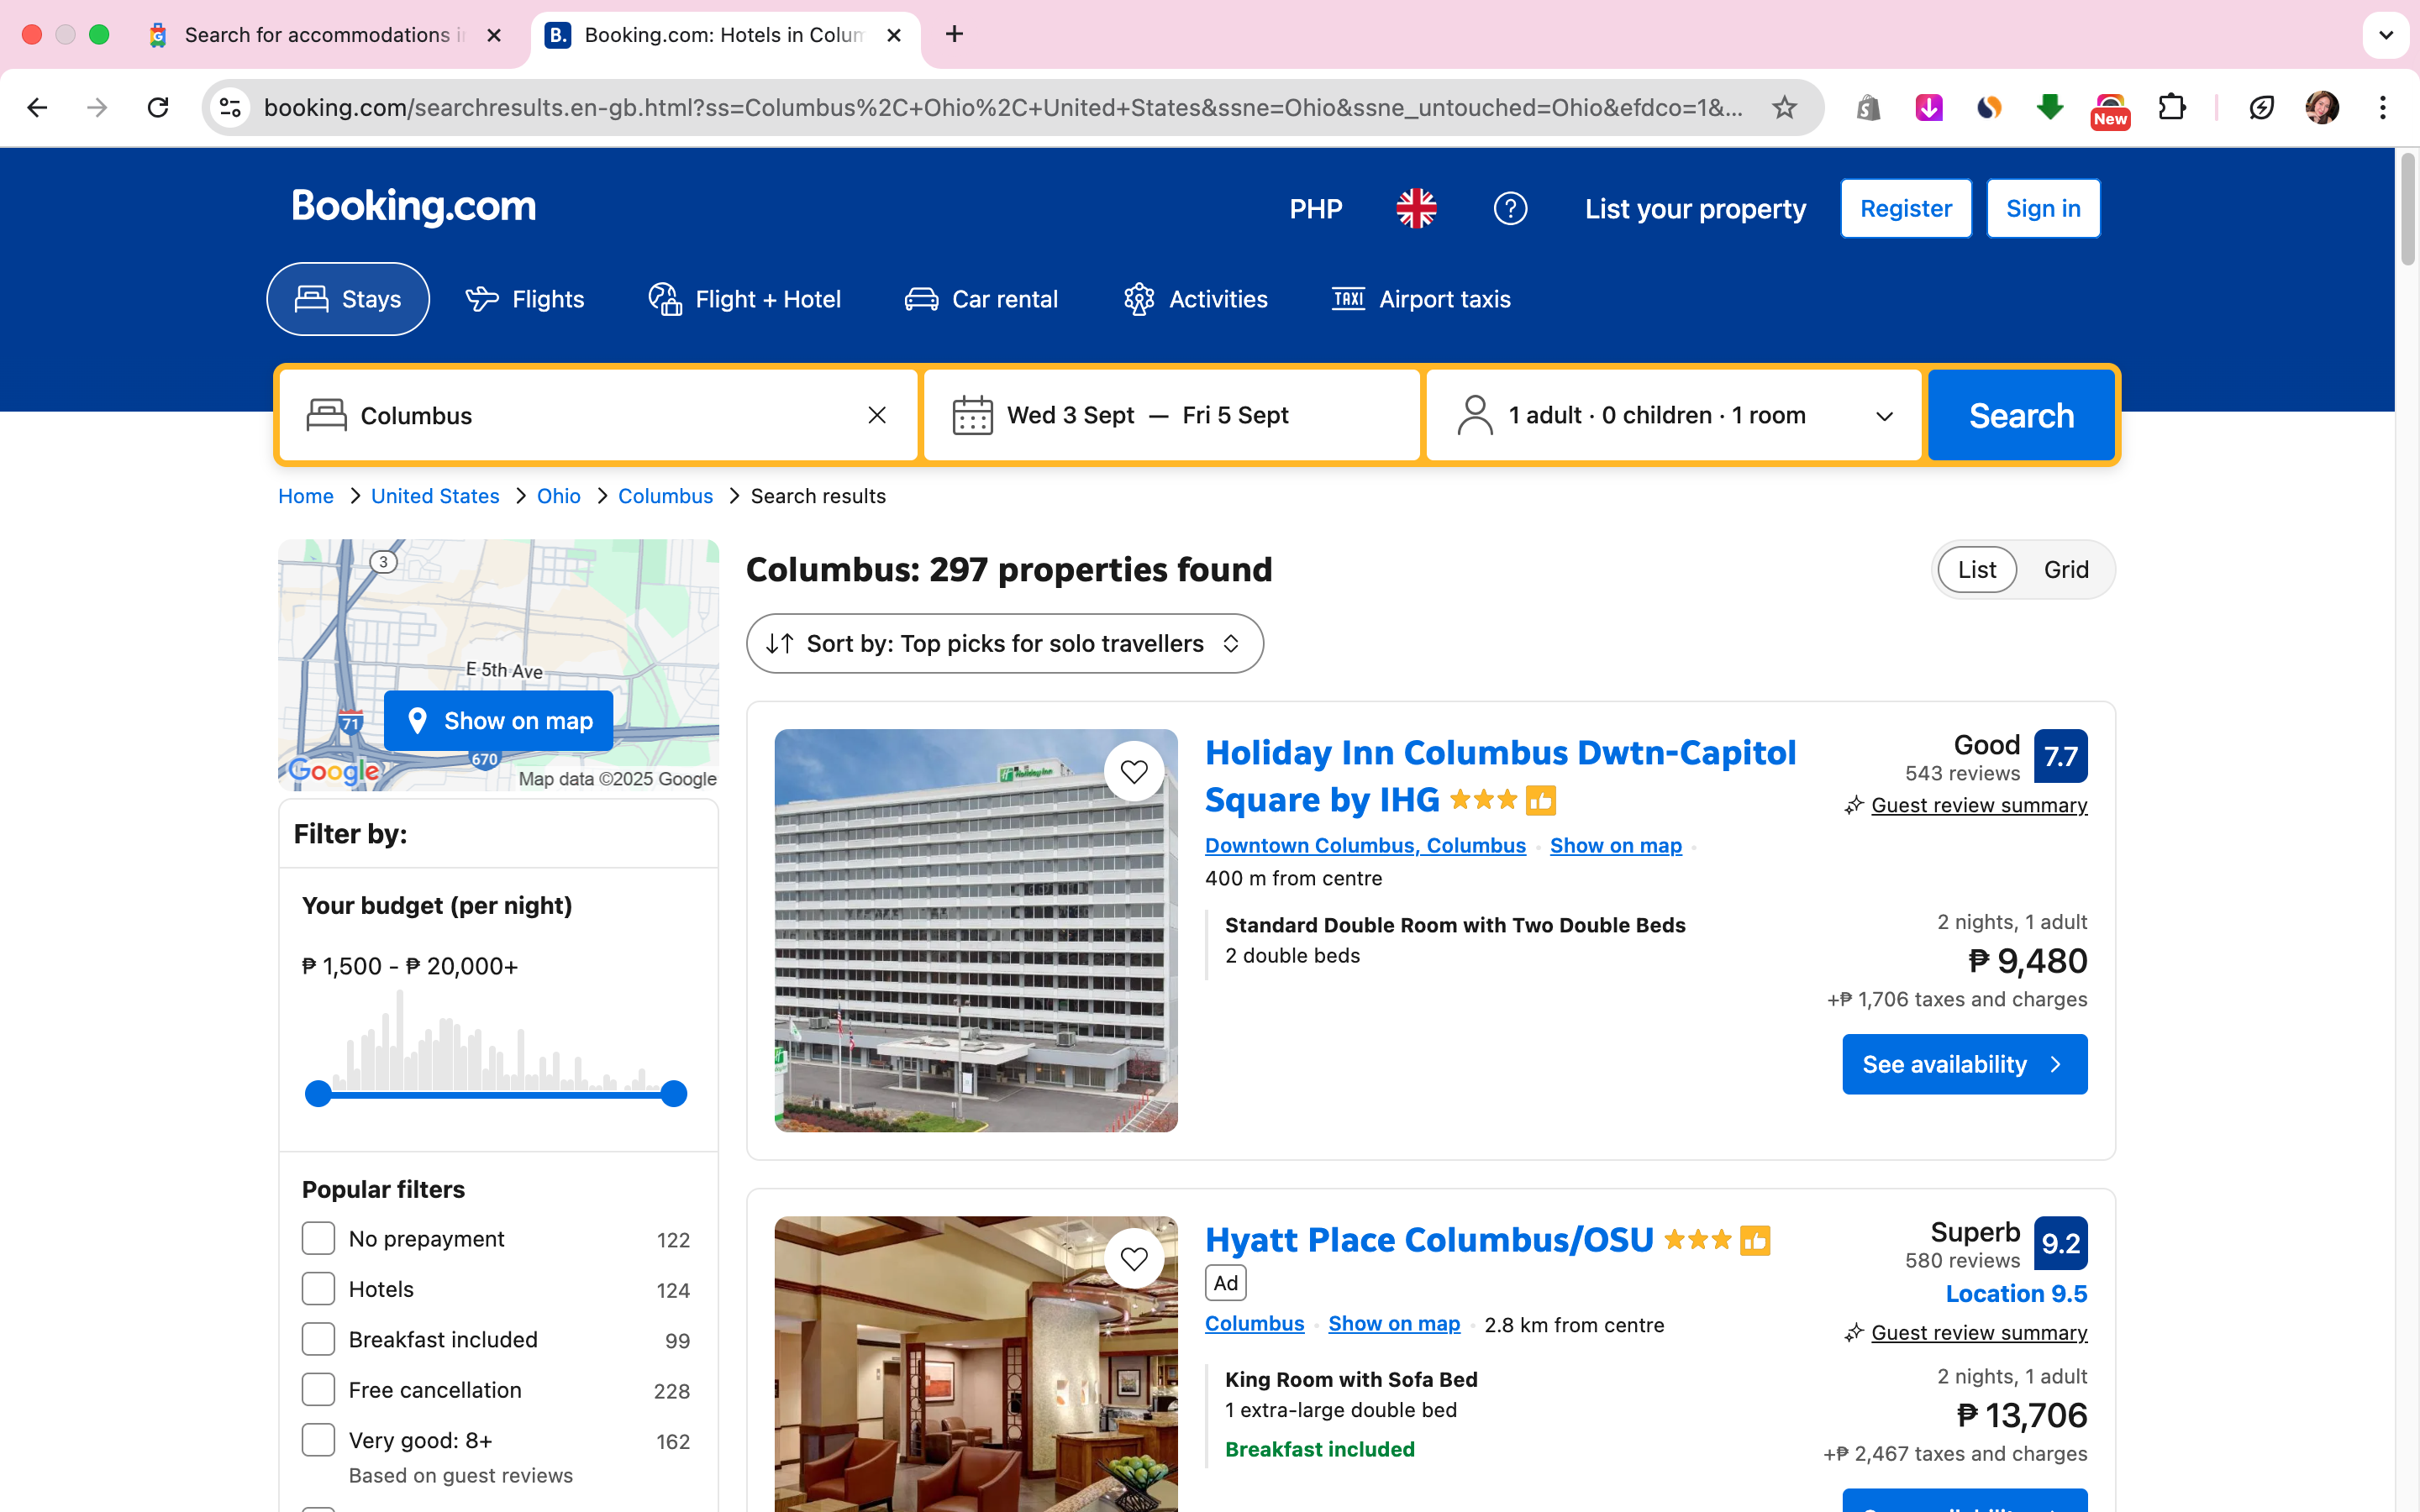Tick the Free cancellation checkbox
2420x1512 pixels.
[318, 1389]
